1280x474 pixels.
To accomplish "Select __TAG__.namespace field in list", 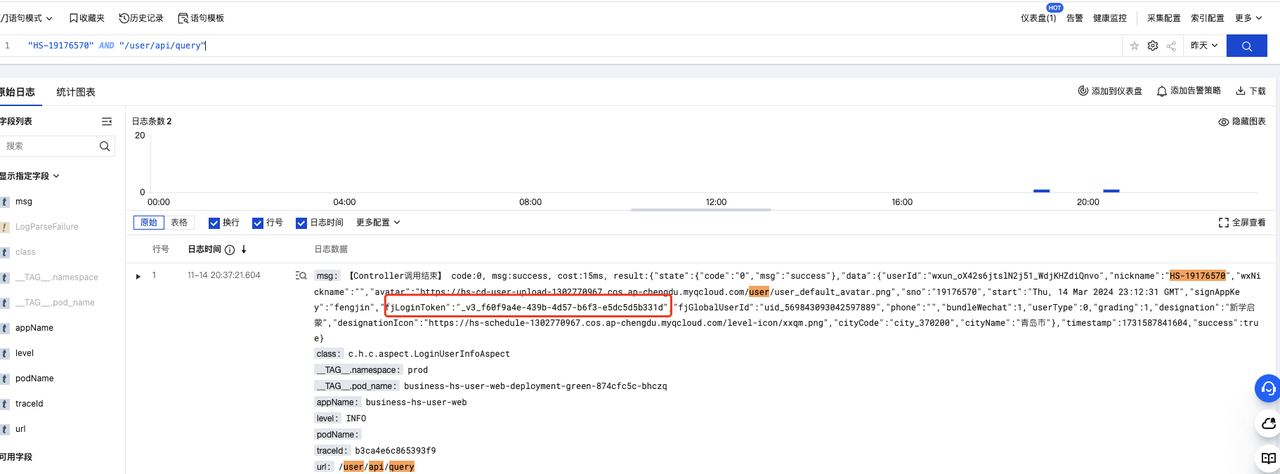I will [x=58, y=277].
